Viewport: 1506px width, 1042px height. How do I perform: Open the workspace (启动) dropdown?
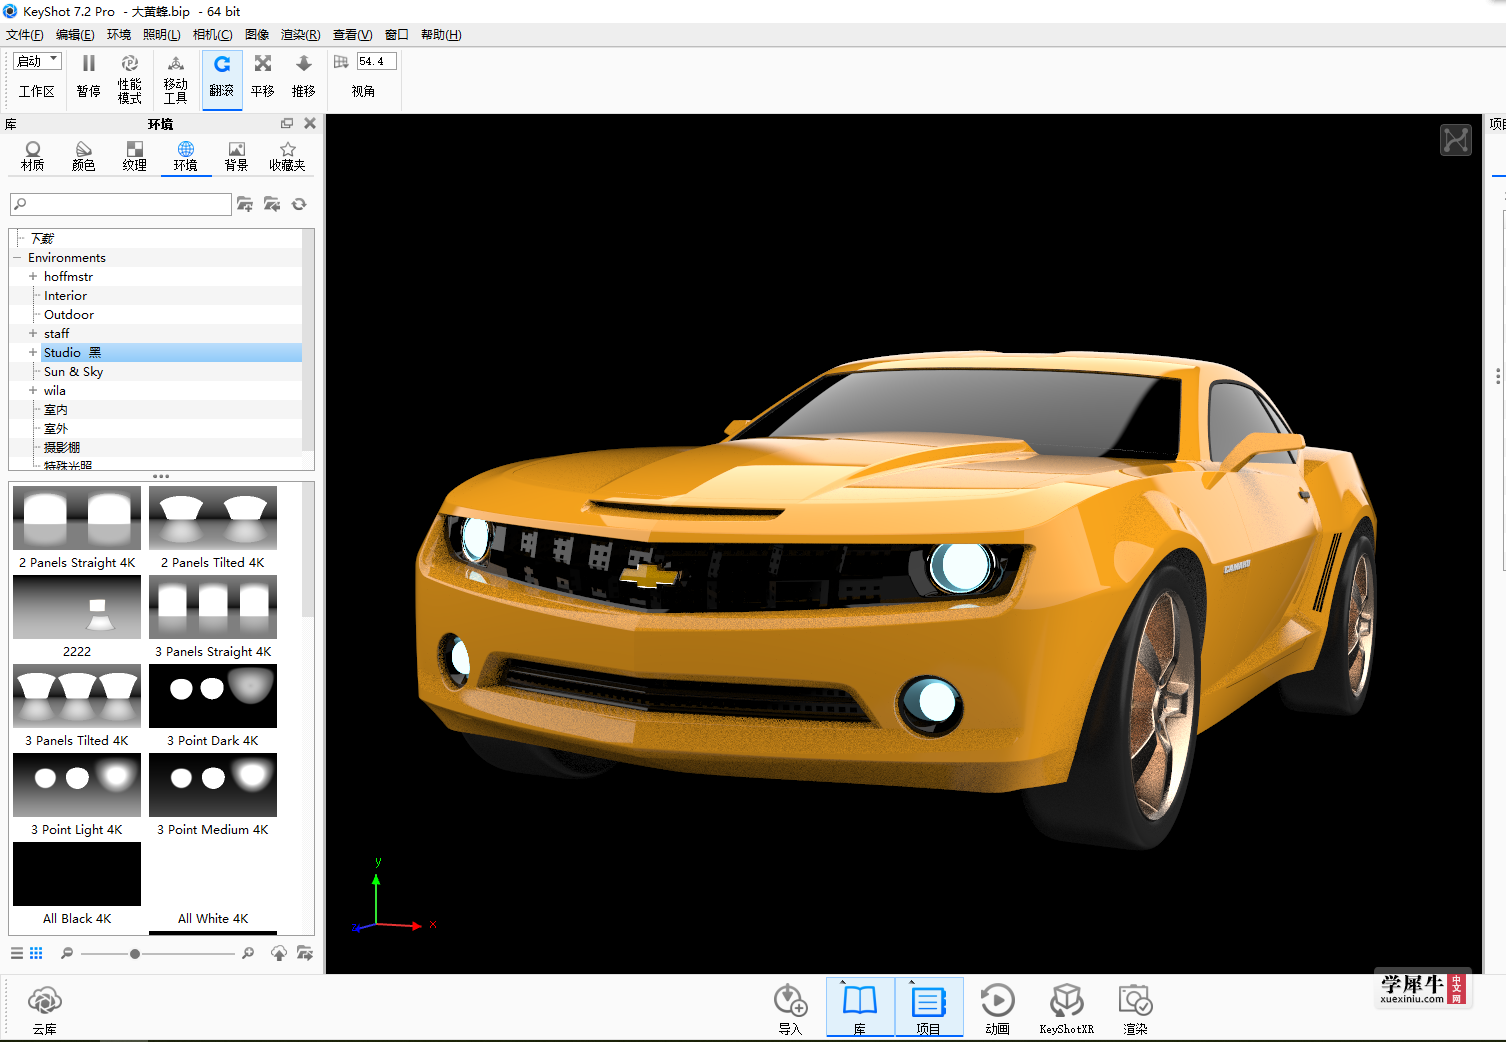tap(38, 61)
